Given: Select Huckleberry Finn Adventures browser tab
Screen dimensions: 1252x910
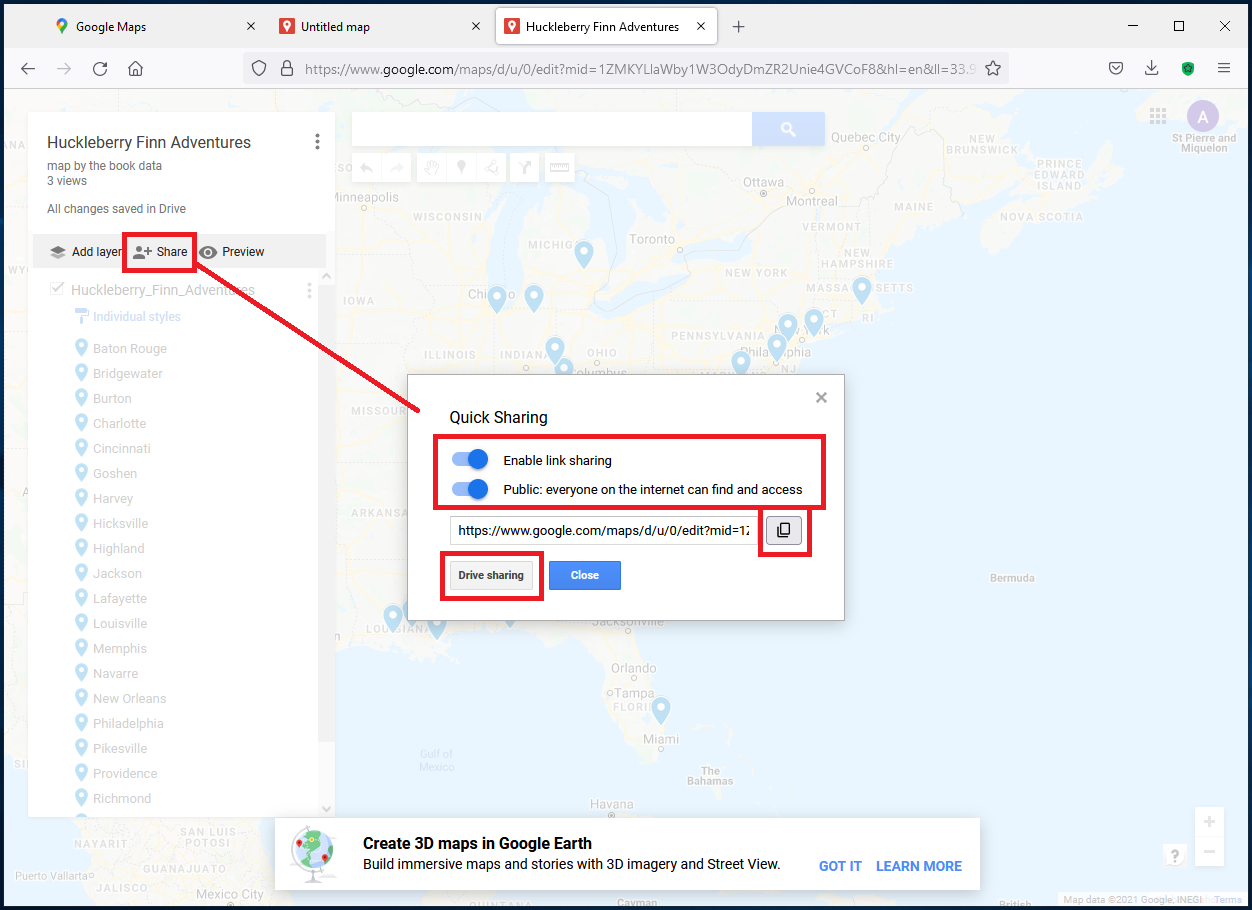Looking at the screenshot, I should [607, 27].
